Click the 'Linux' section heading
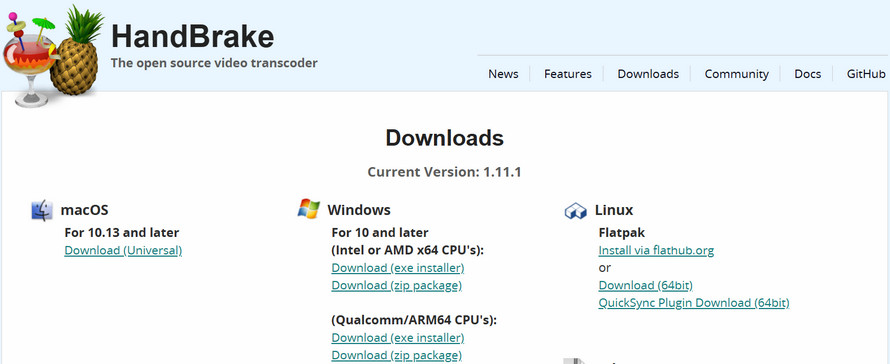The width and height of the screenshot is (890, 364). 614,210
